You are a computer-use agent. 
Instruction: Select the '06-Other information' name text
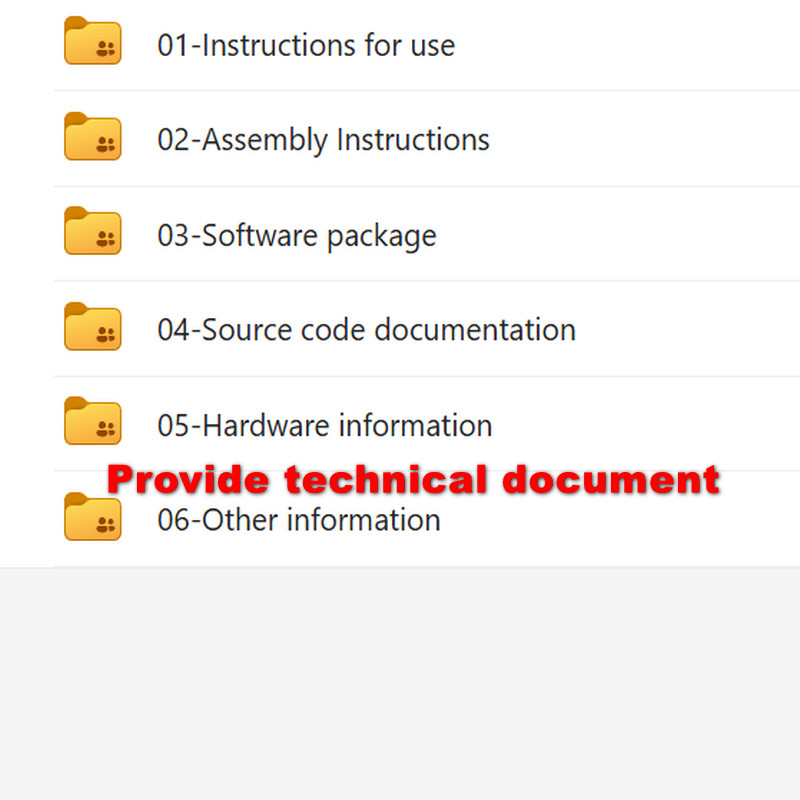click(299, 520)
